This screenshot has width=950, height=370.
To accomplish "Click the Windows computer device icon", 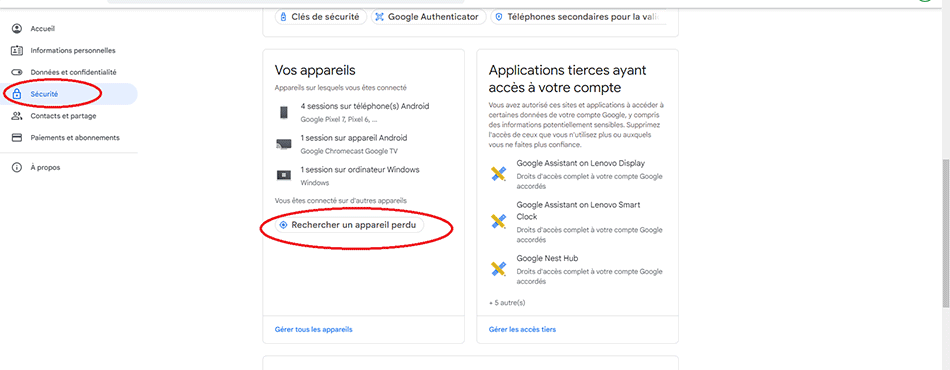I will point(283,176).
